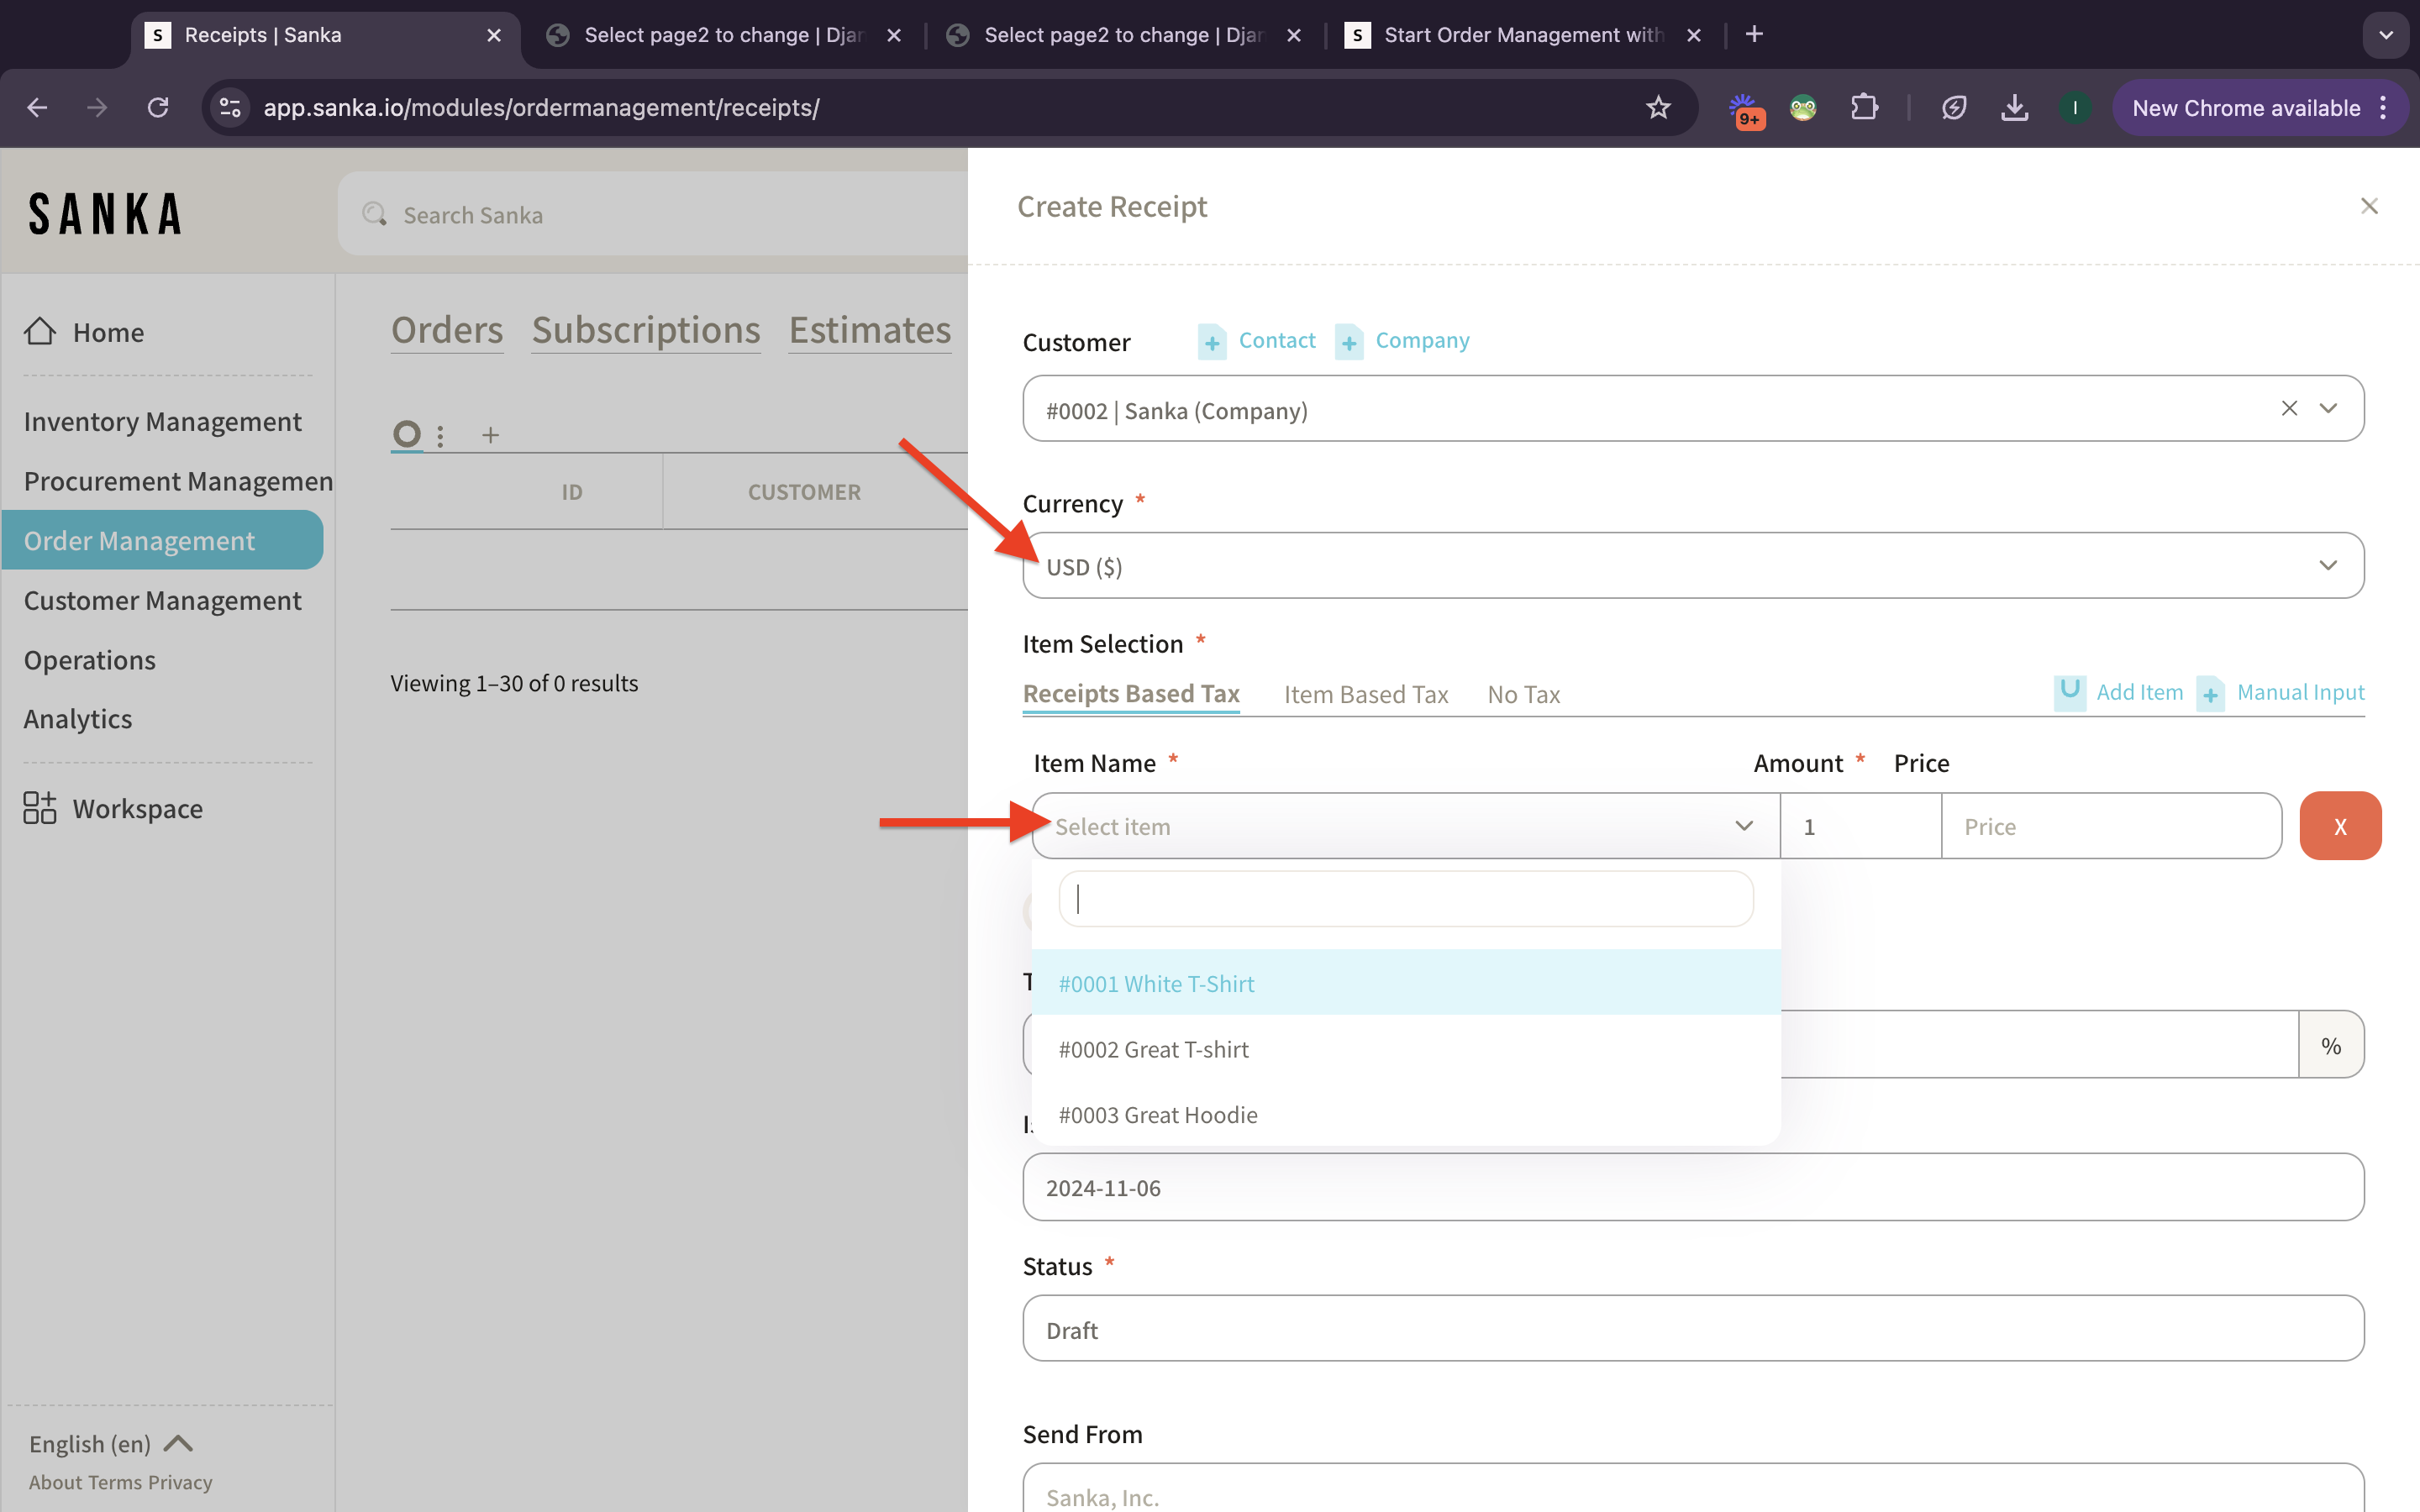This screenshot has width=2420, height=1512.
Task: Open Order Management module
Action: (x=162, y=540)
